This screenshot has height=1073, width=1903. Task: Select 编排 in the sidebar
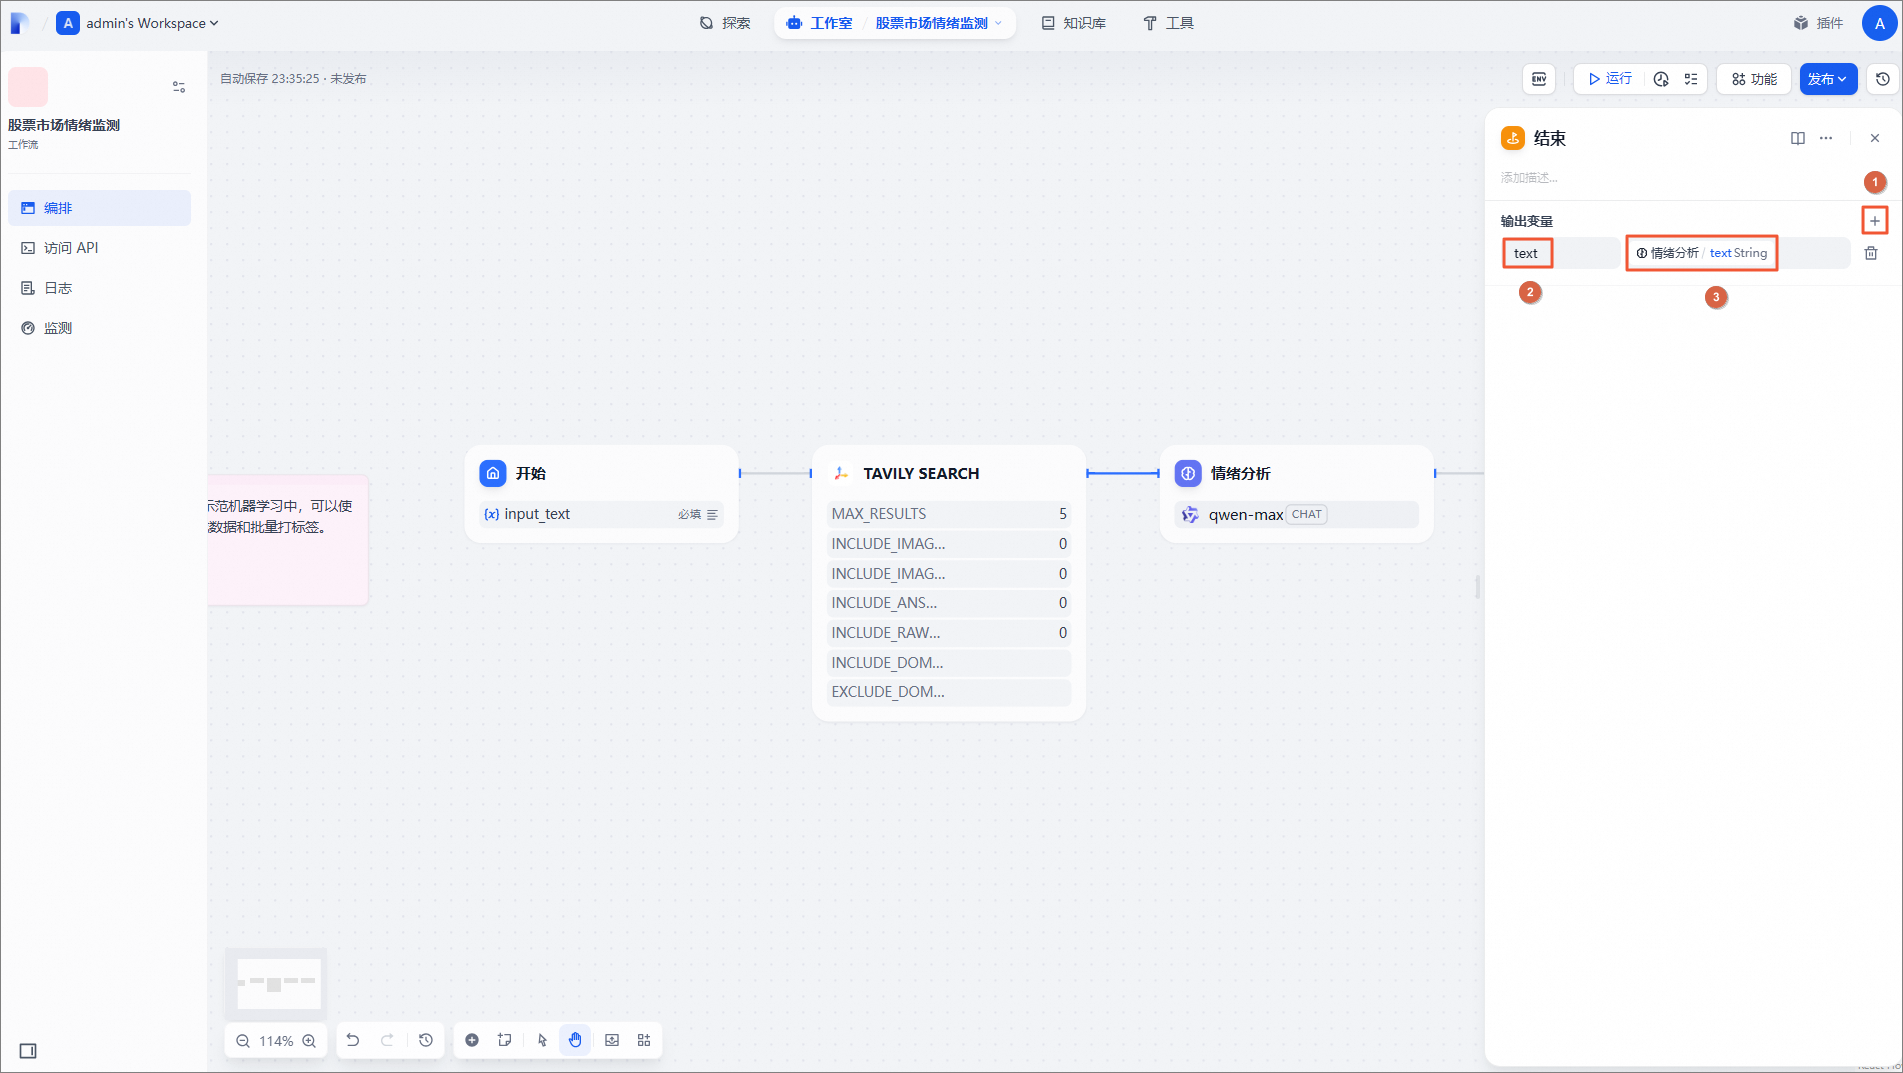coord(99,208)
